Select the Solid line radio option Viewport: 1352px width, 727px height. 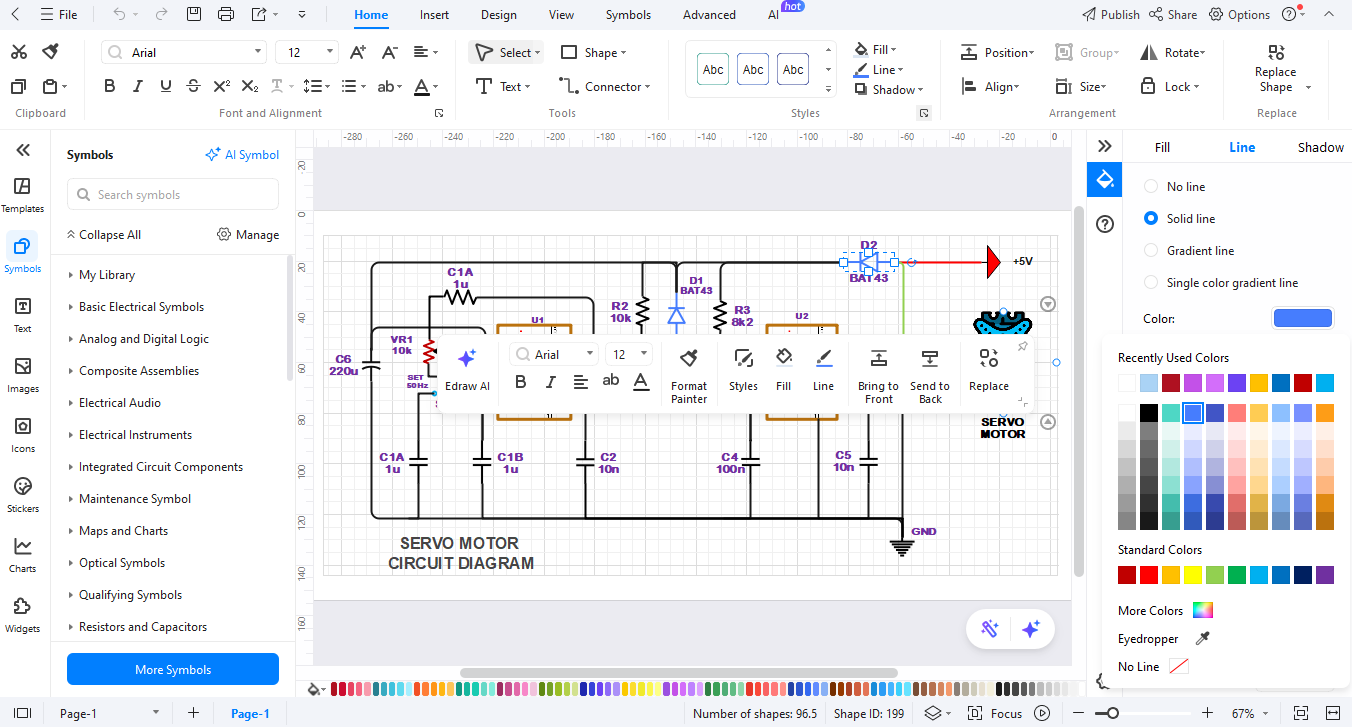pyautogui.click(x=1151, y=219)
